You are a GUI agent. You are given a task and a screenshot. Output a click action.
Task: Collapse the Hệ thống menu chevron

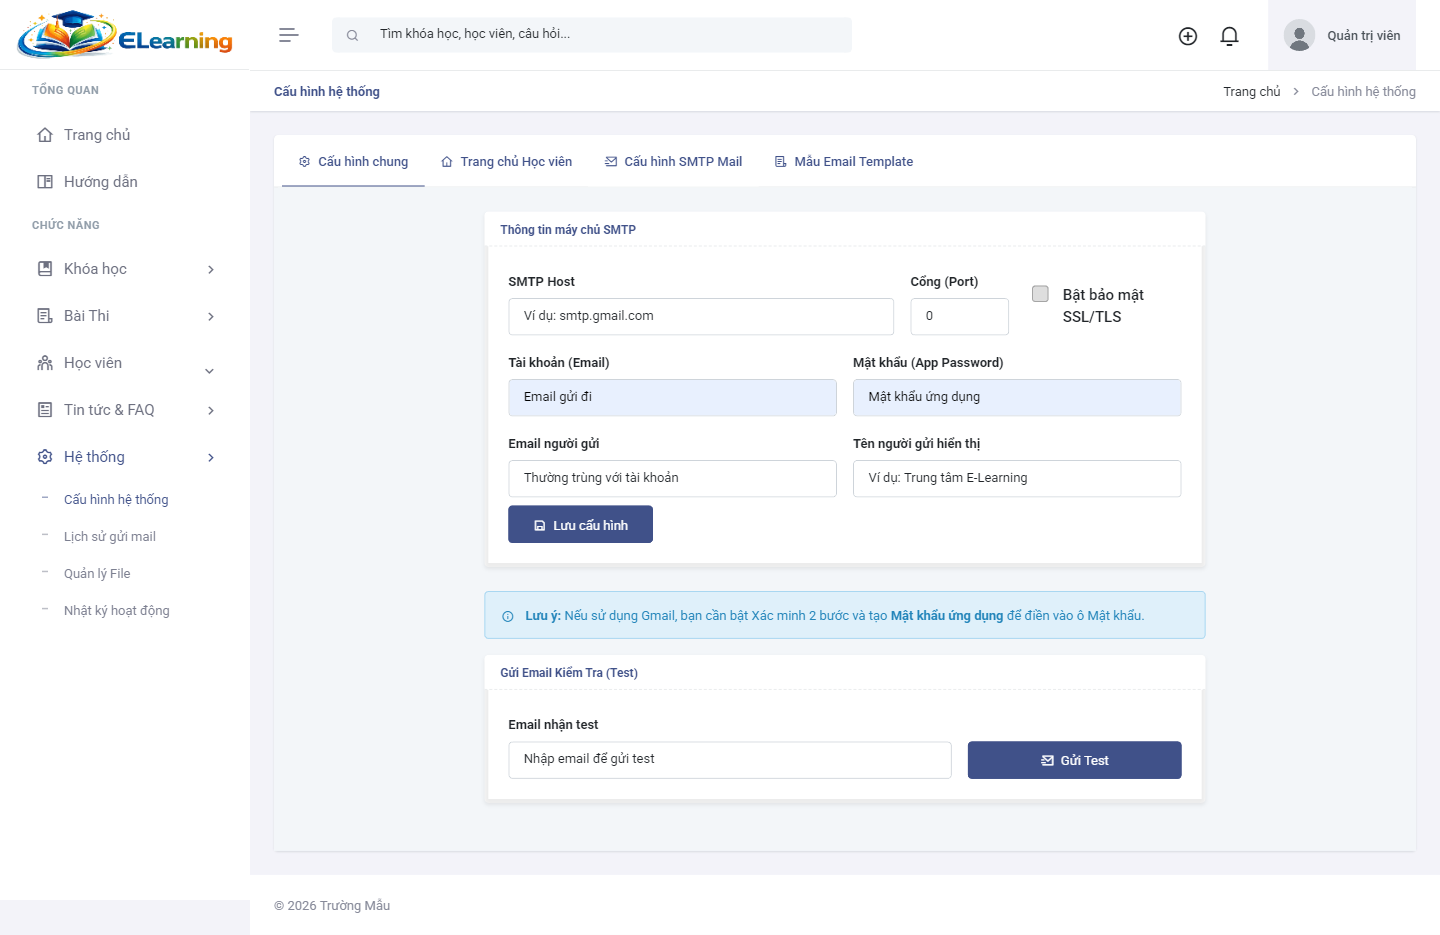pos(210,458)
